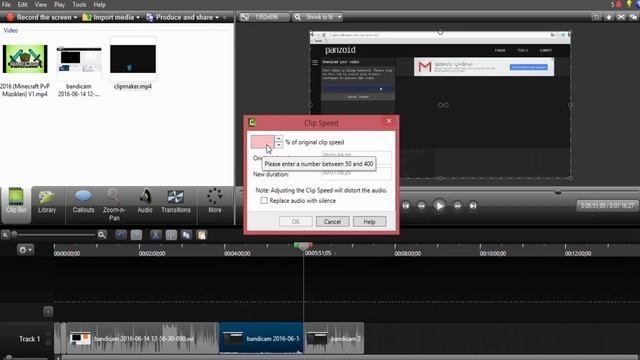
Task: Close the Clip Speed dialog
Action: (x=389, y=121)
